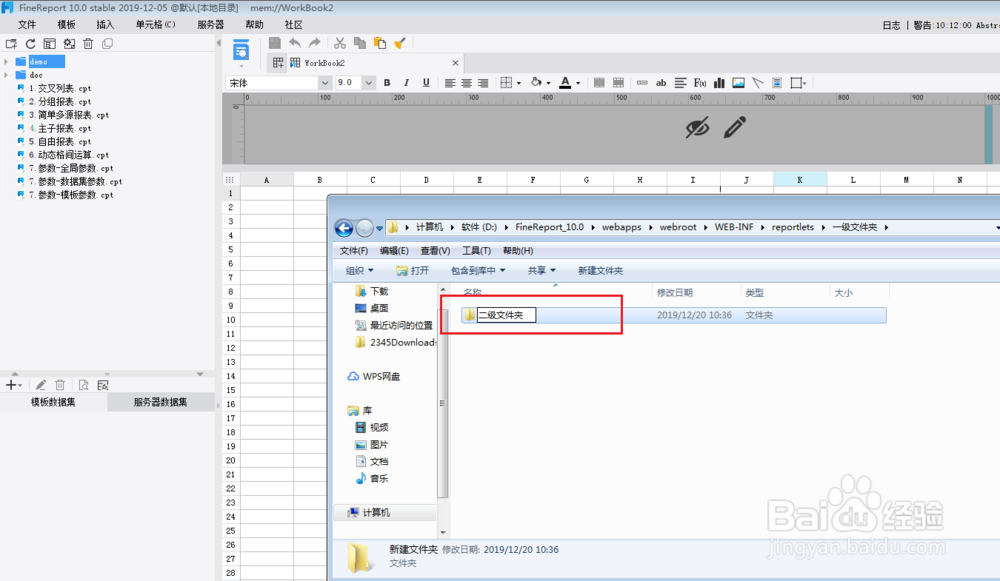The image size is (1000, 581).
Task: Insert a chart with the bar chart icon
Action: tap(719, 83)
